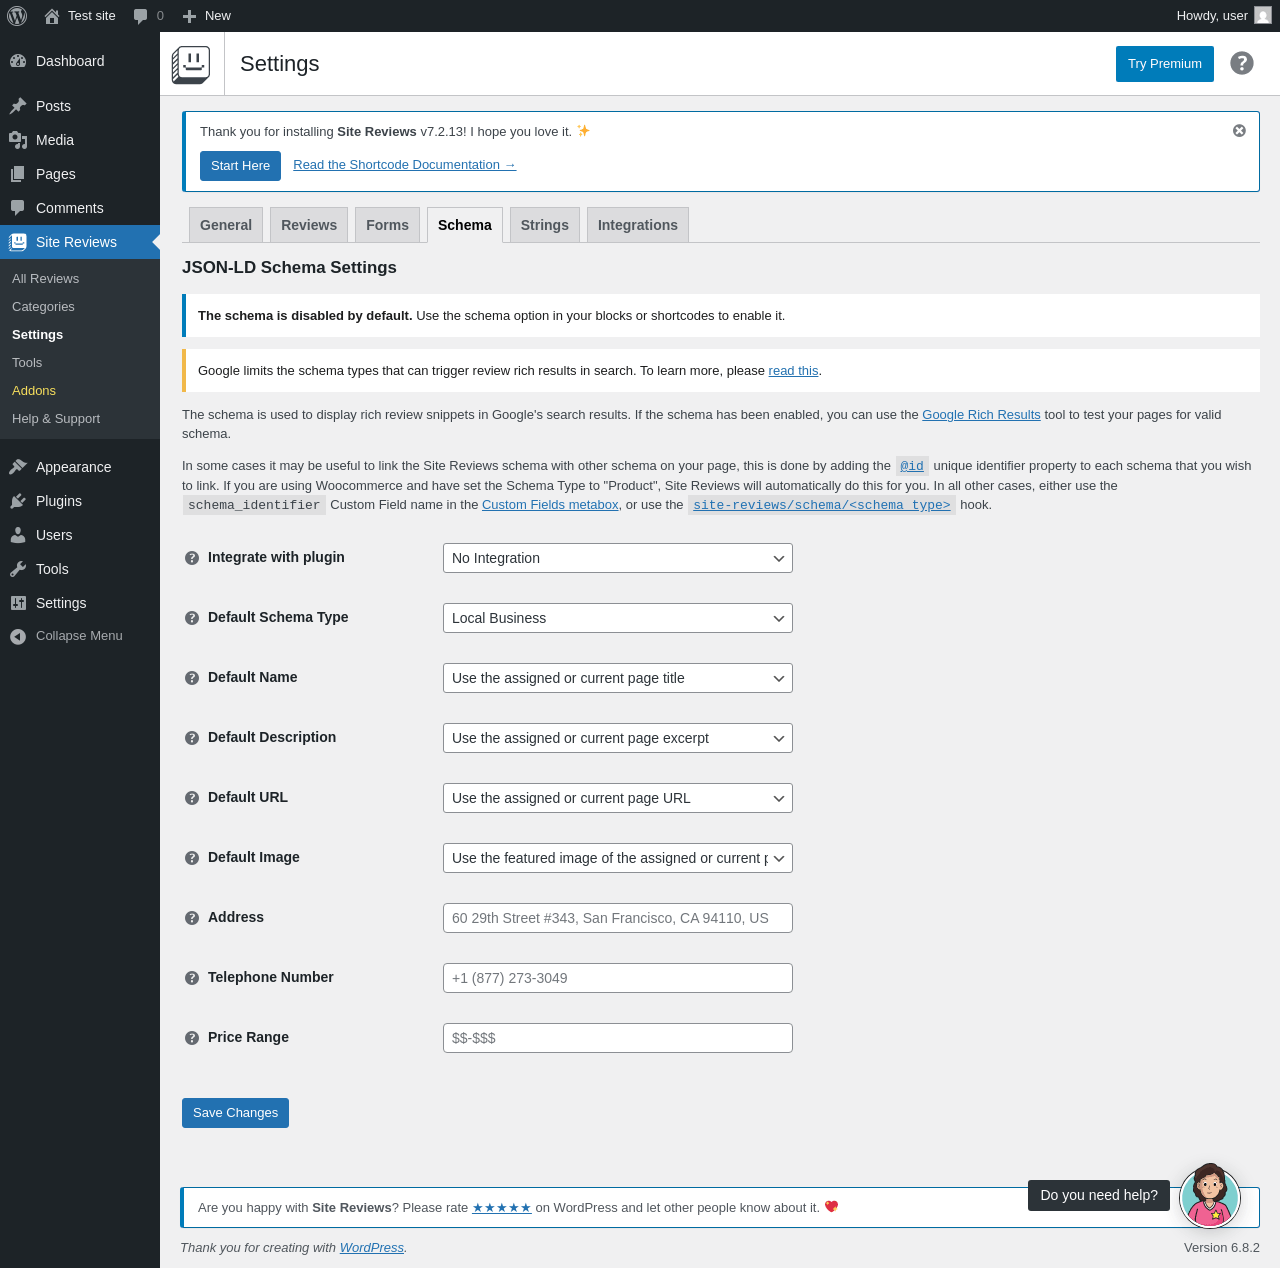Open Addons submenu item
The width and height of the screenshot is (1280, 1268).
(80, 391)
